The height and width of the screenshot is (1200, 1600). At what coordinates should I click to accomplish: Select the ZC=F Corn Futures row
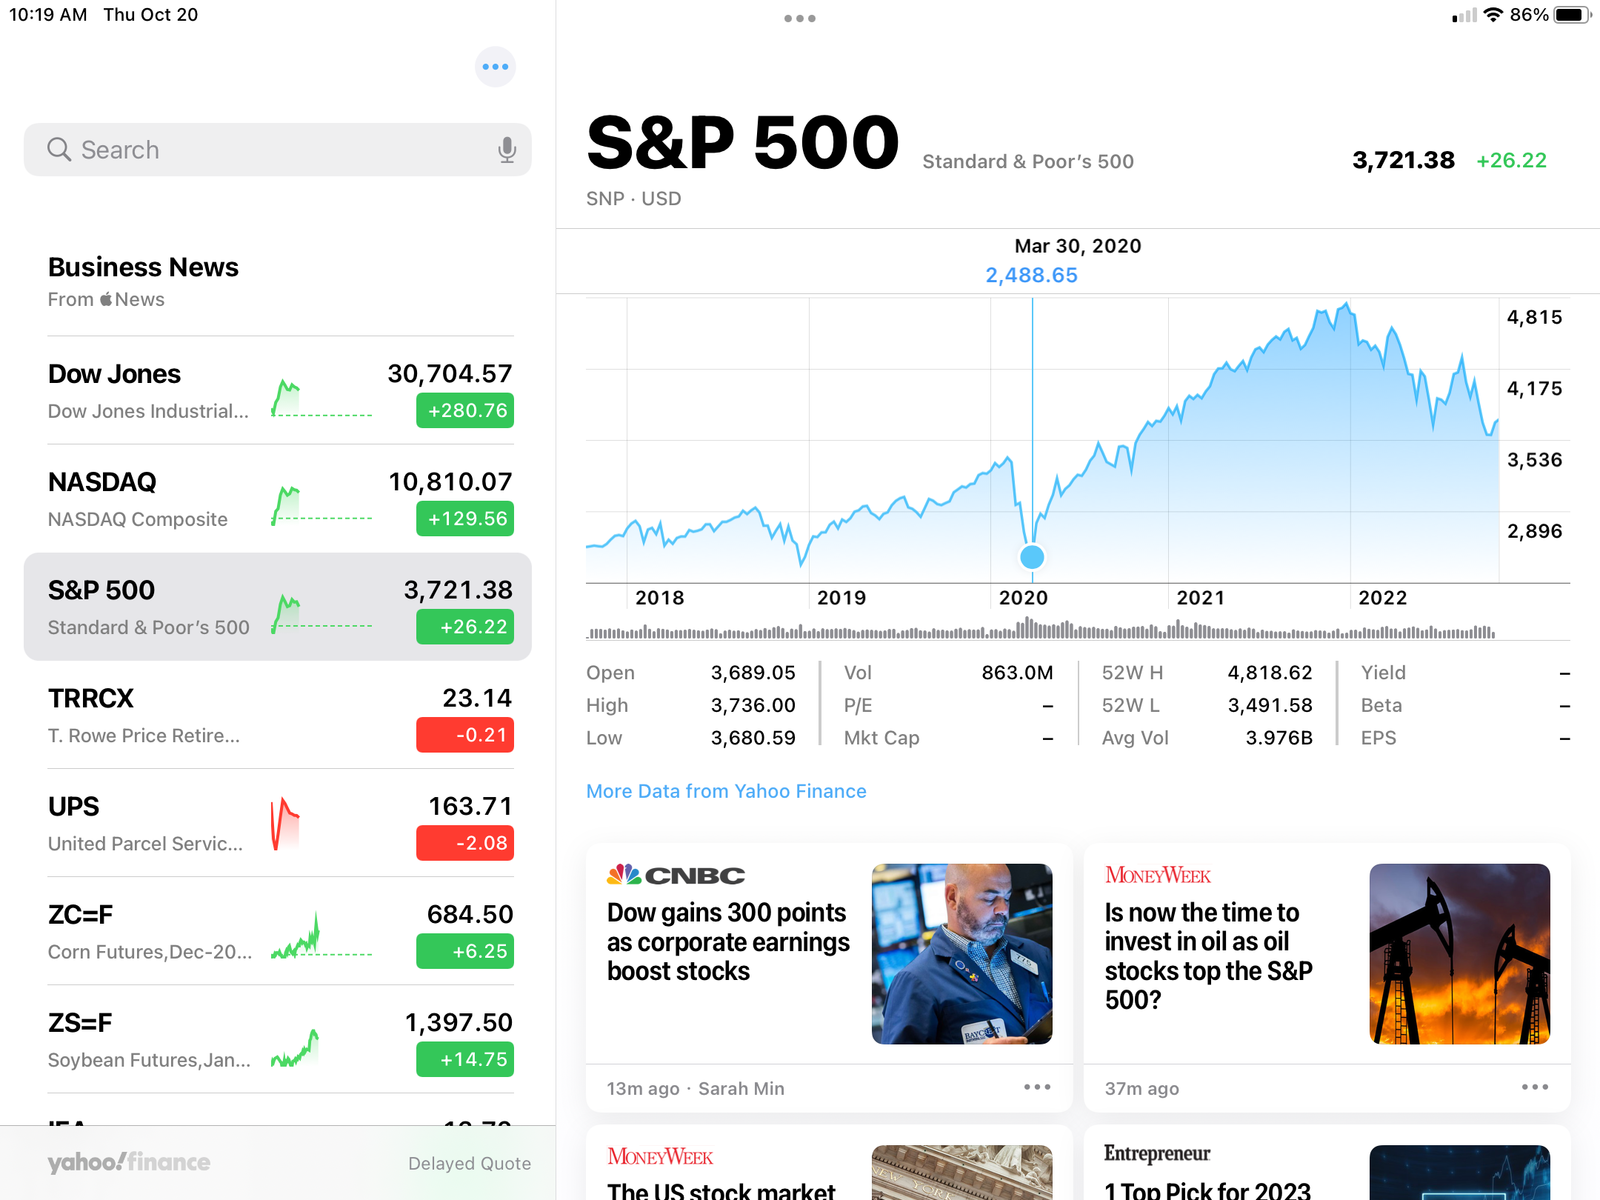click(x=278, y=931)
